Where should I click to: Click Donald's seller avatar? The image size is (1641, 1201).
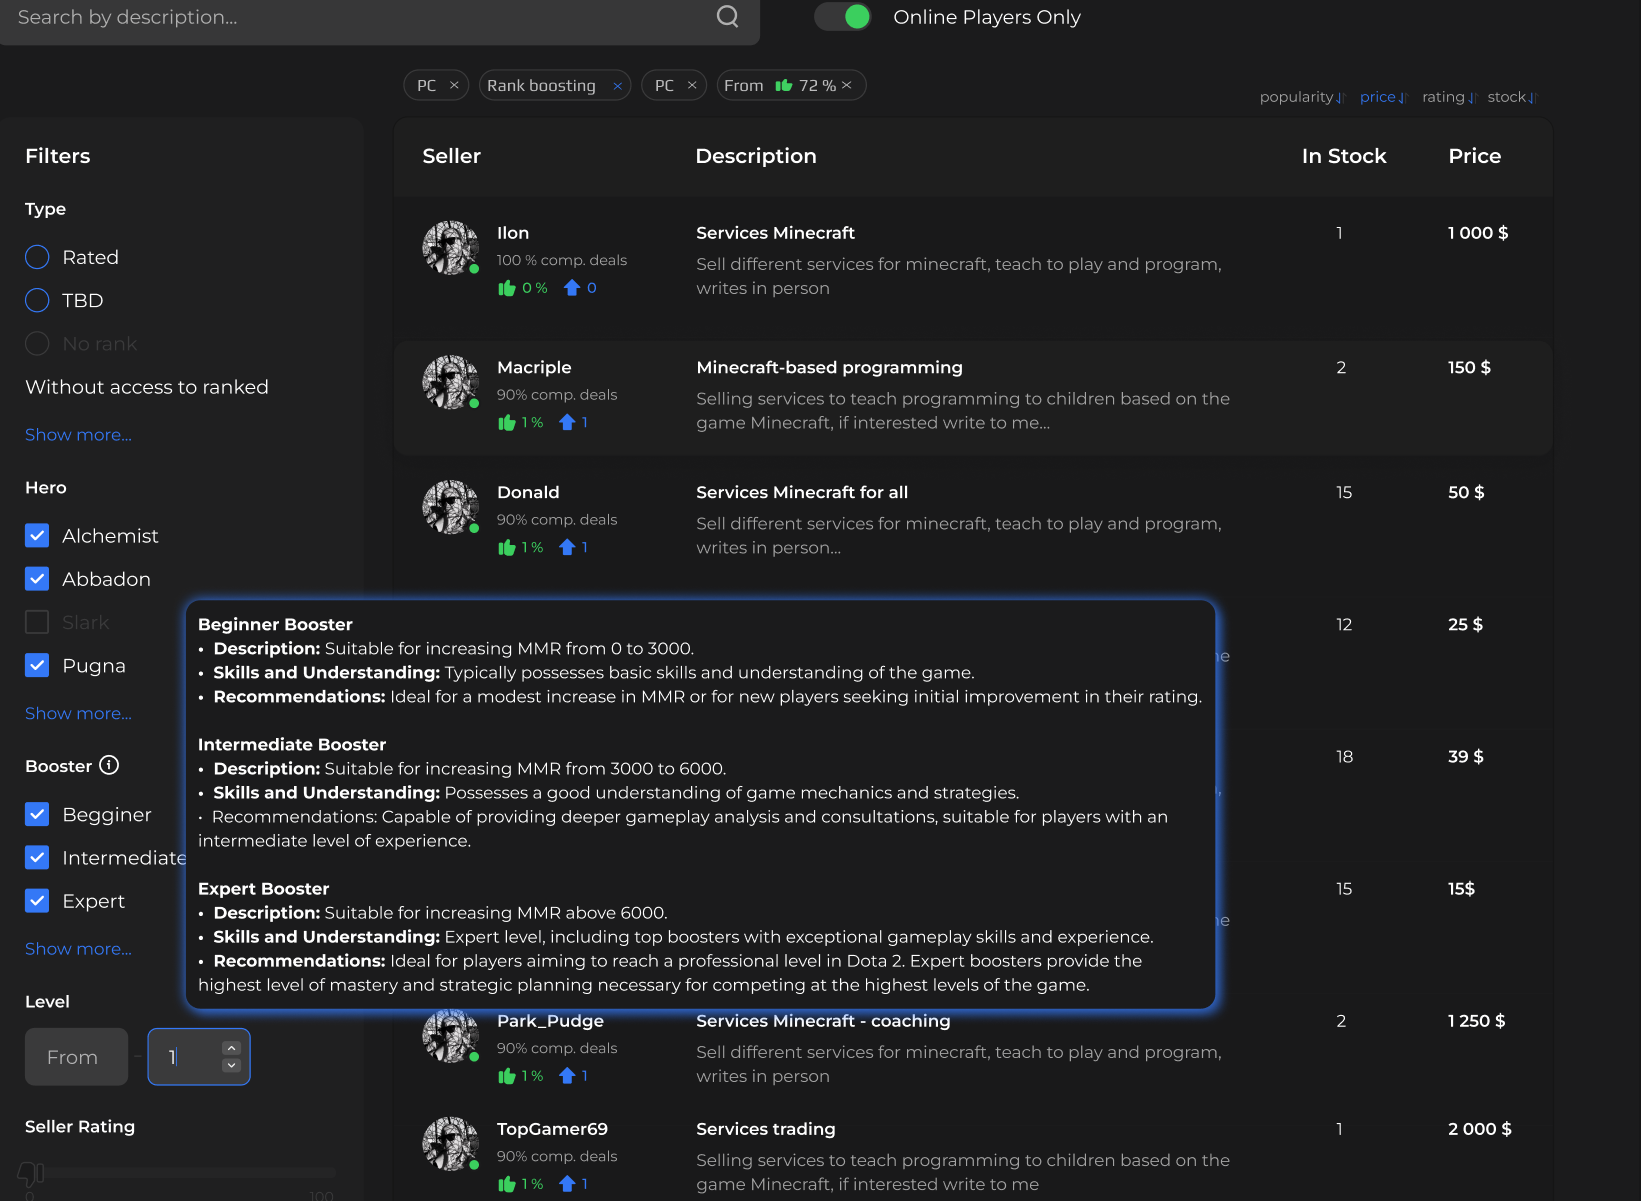(x=451, y=507)
